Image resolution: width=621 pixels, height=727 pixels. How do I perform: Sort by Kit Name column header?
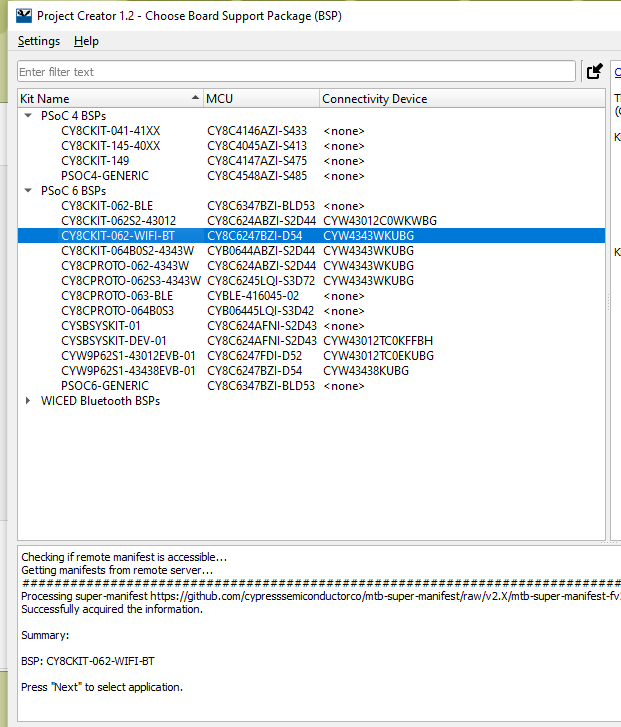pyautogui.click(x=110, y=98)
